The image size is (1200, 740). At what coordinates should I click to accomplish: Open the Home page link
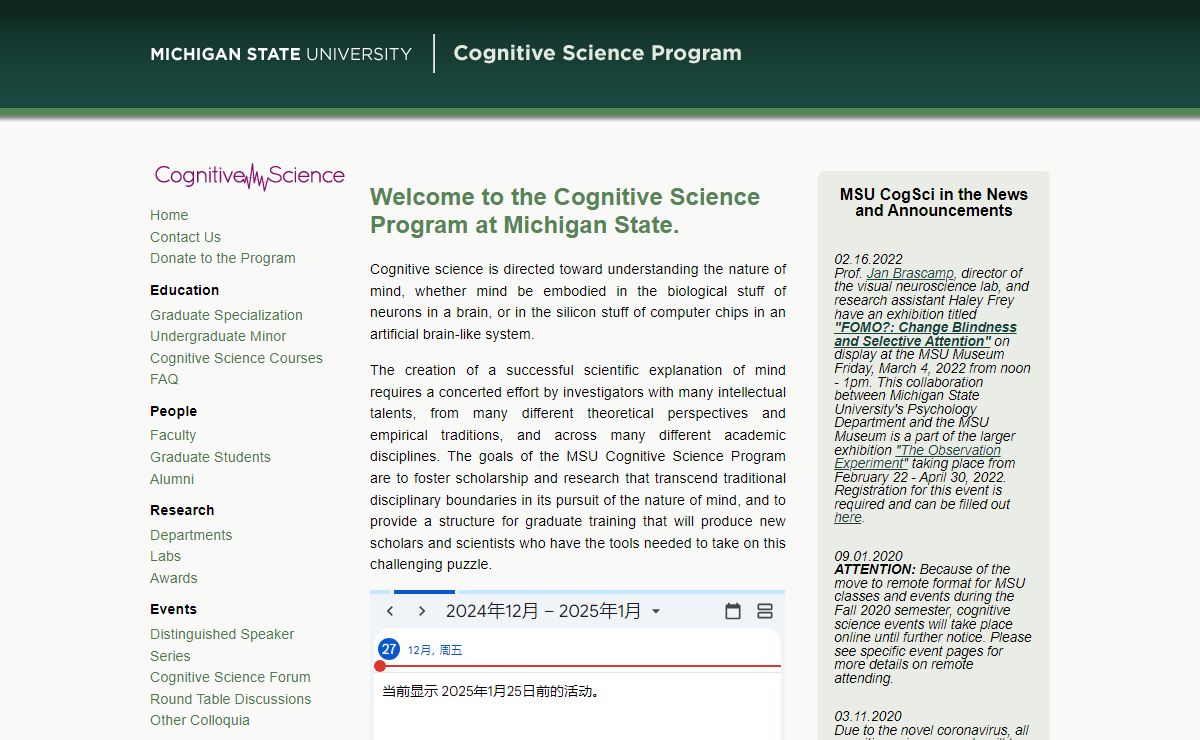click(169, 215)
